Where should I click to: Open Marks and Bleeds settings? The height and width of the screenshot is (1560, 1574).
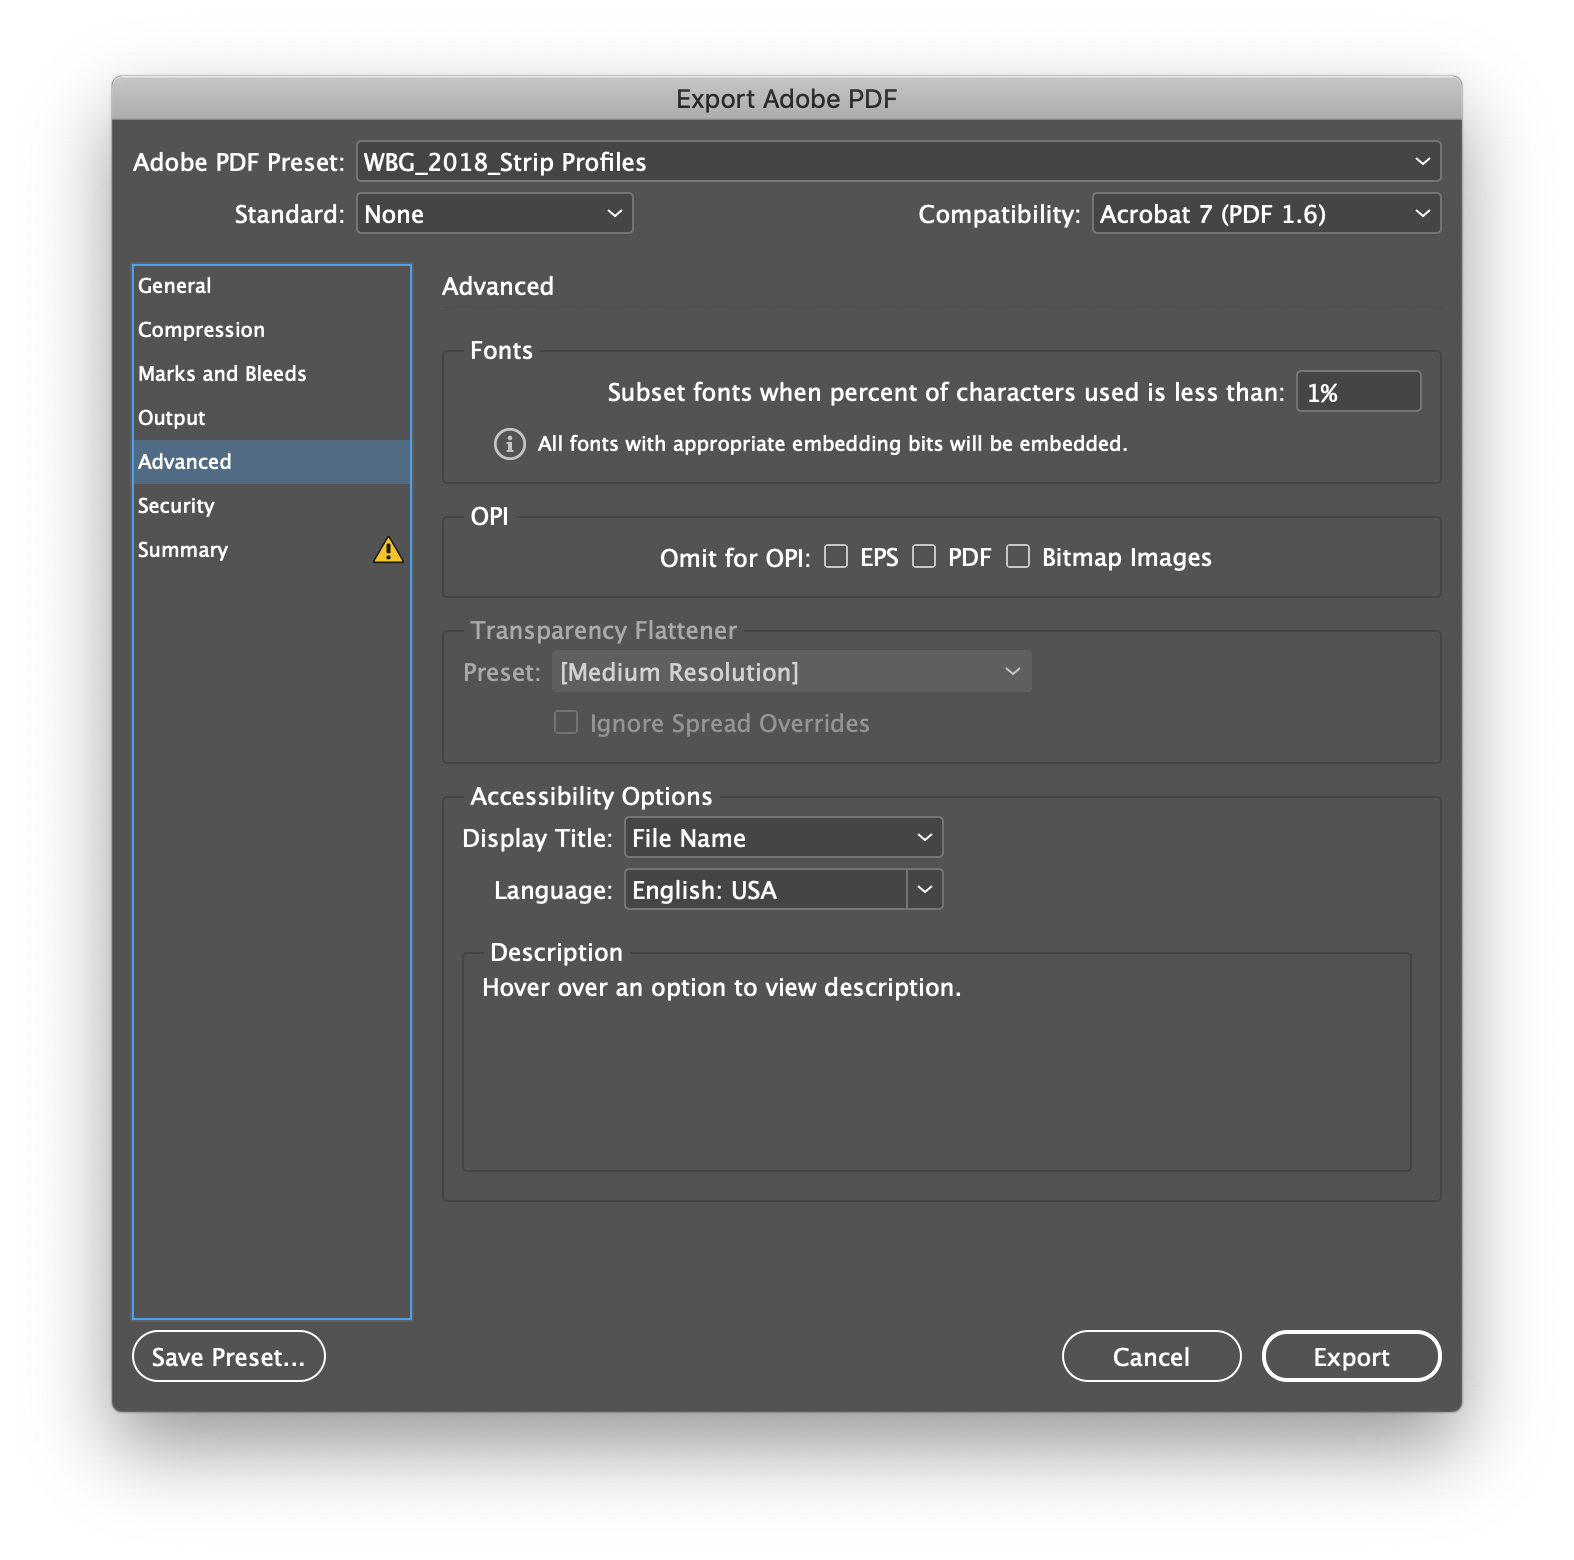(272, 374)
